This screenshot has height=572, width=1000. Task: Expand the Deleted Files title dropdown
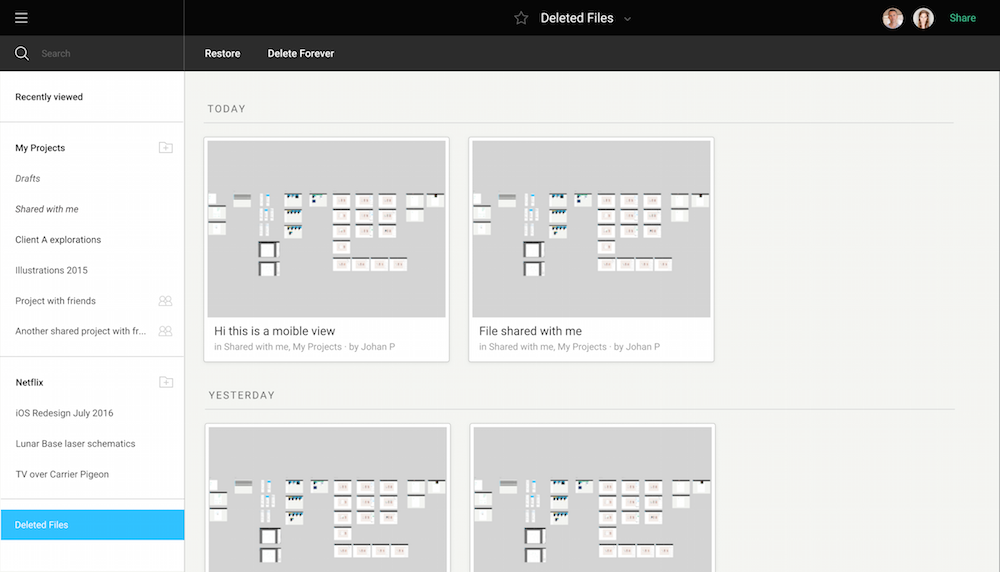pyautogui.click(x=628, y=19)
